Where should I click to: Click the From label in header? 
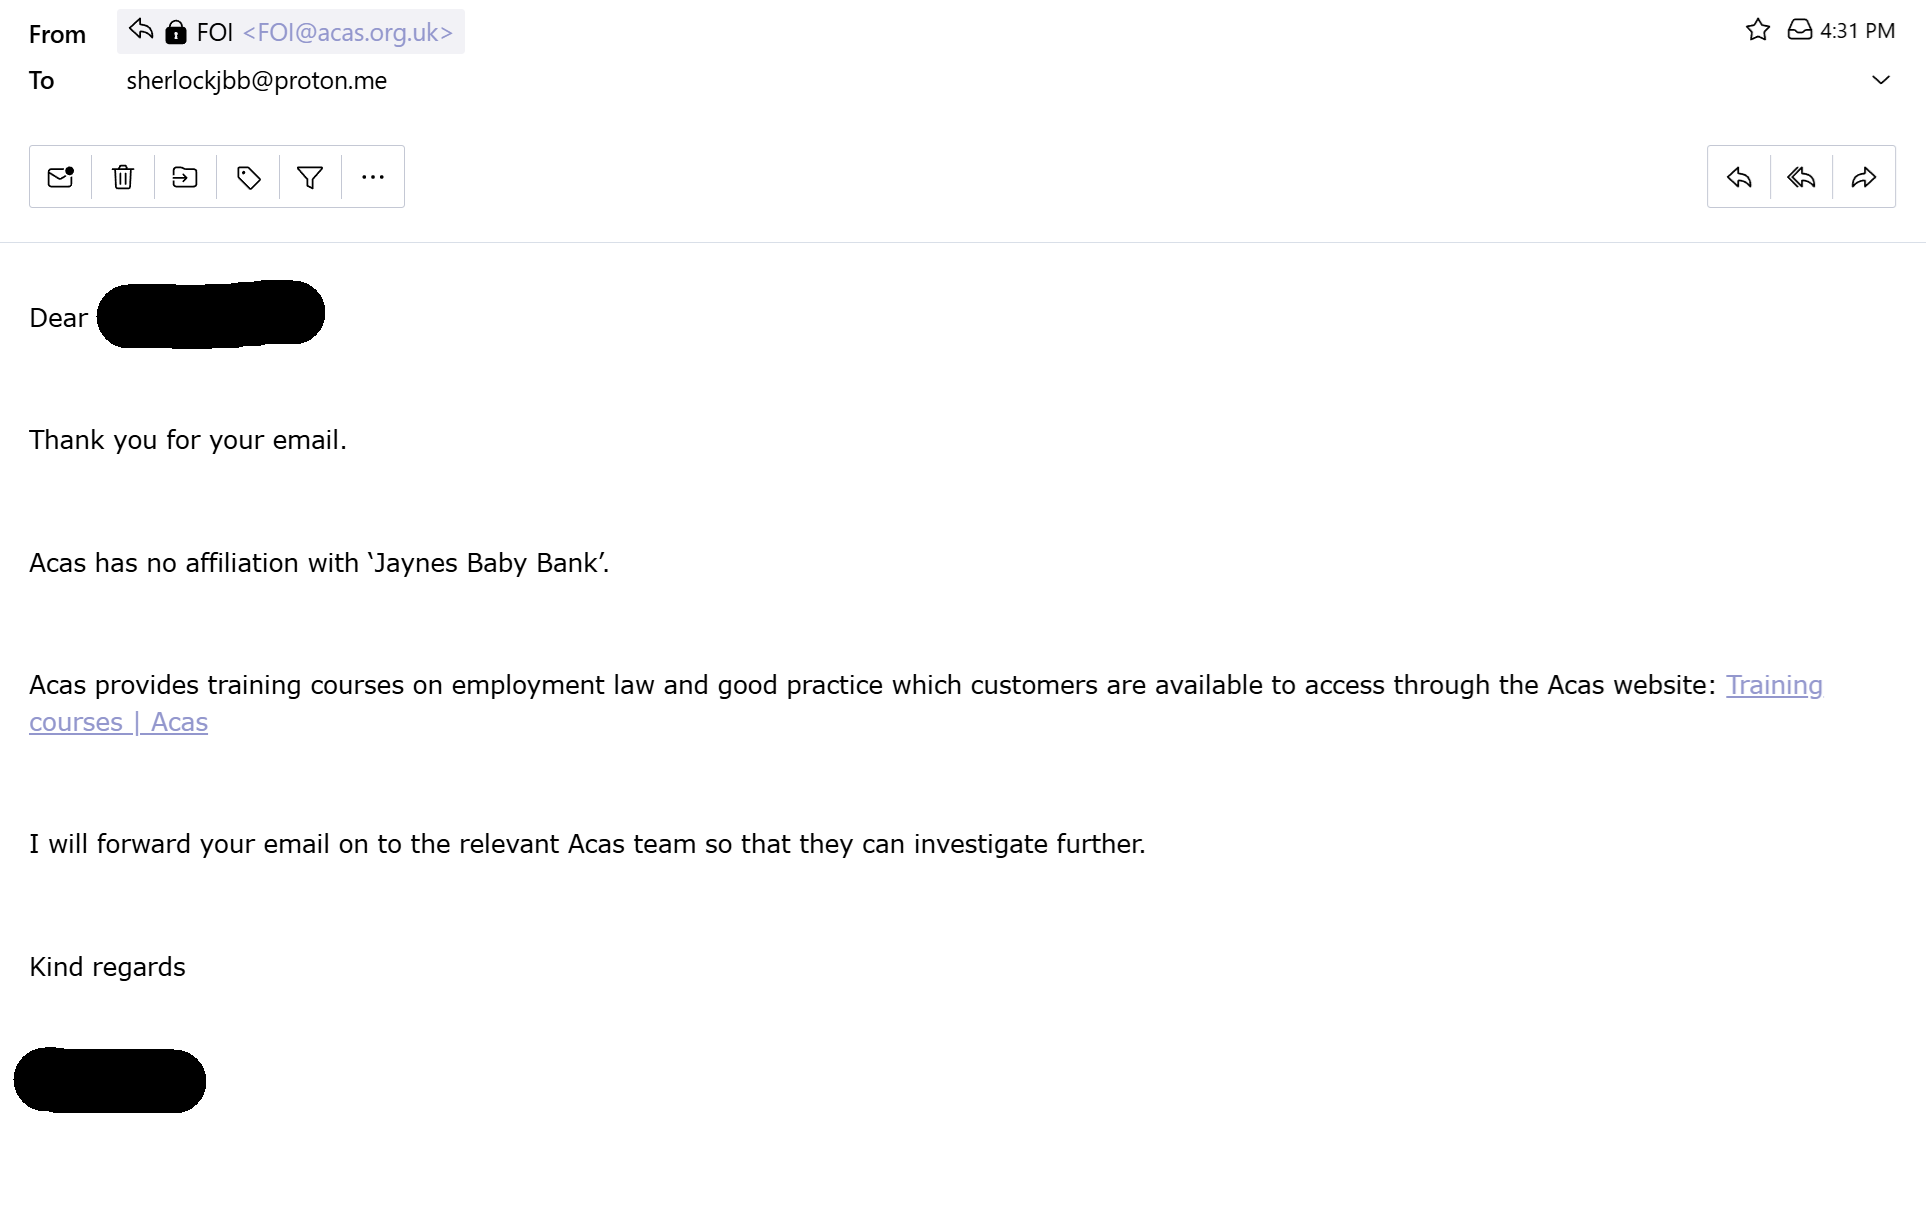click(57, 34)
